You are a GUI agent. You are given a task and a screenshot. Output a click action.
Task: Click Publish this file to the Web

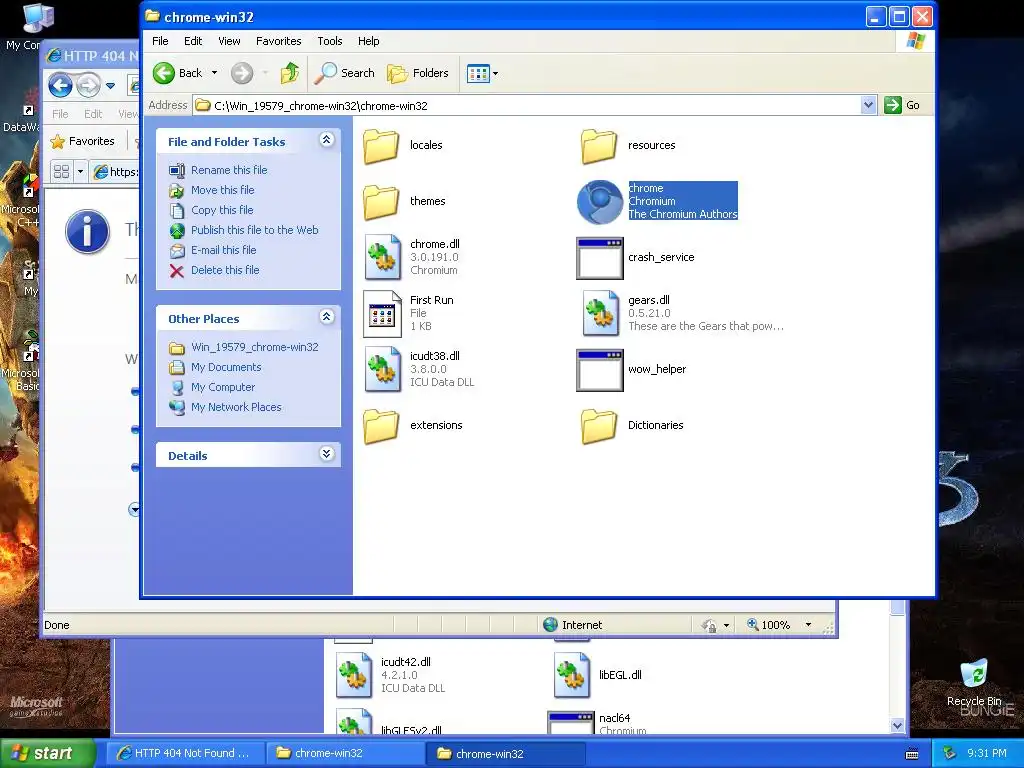point(255,230)
